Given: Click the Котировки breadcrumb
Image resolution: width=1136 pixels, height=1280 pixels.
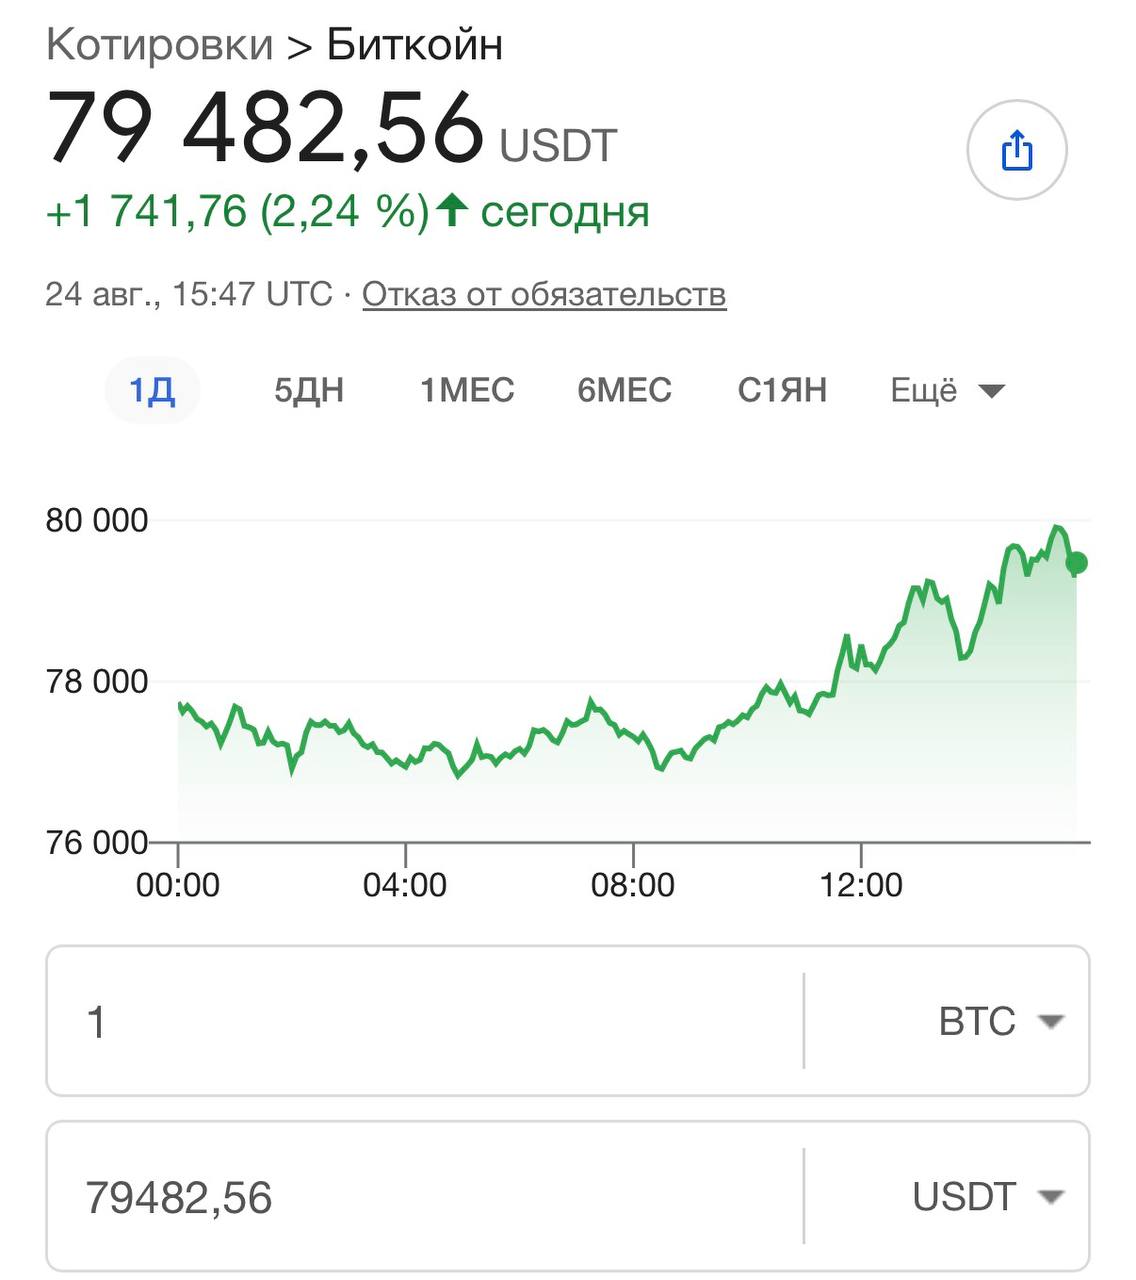Looking at the screenshot, I should (x=159, y=45).
